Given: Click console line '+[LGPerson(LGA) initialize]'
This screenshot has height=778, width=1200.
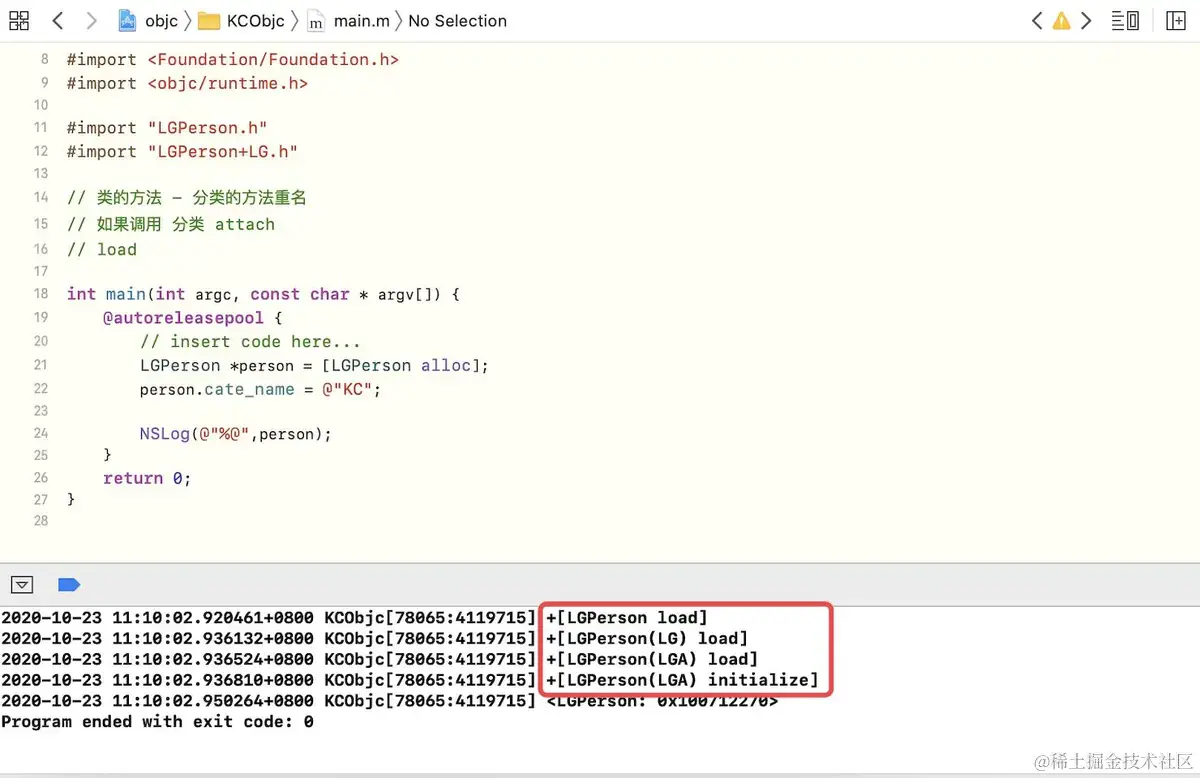Looking at the screenshot, I should [x=681, y=680].
